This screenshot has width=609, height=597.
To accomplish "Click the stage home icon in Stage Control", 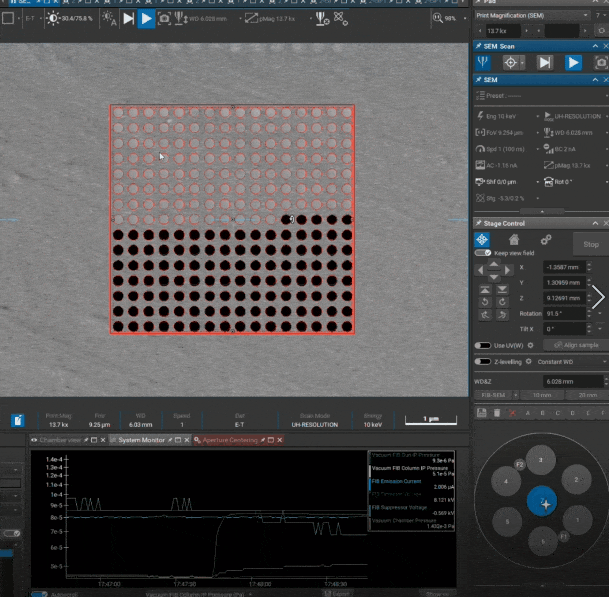I will [x=514, y=240].
